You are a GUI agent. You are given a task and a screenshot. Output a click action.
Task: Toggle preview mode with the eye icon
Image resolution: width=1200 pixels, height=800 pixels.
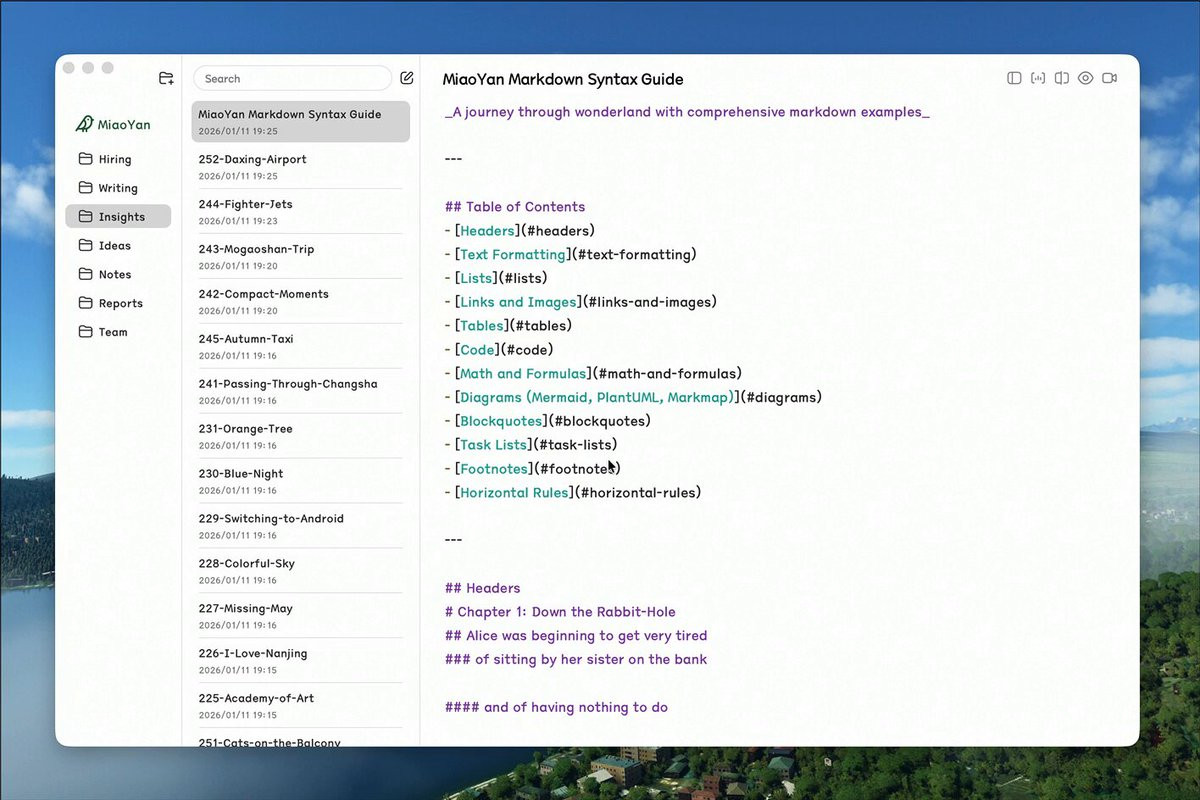1085,78
